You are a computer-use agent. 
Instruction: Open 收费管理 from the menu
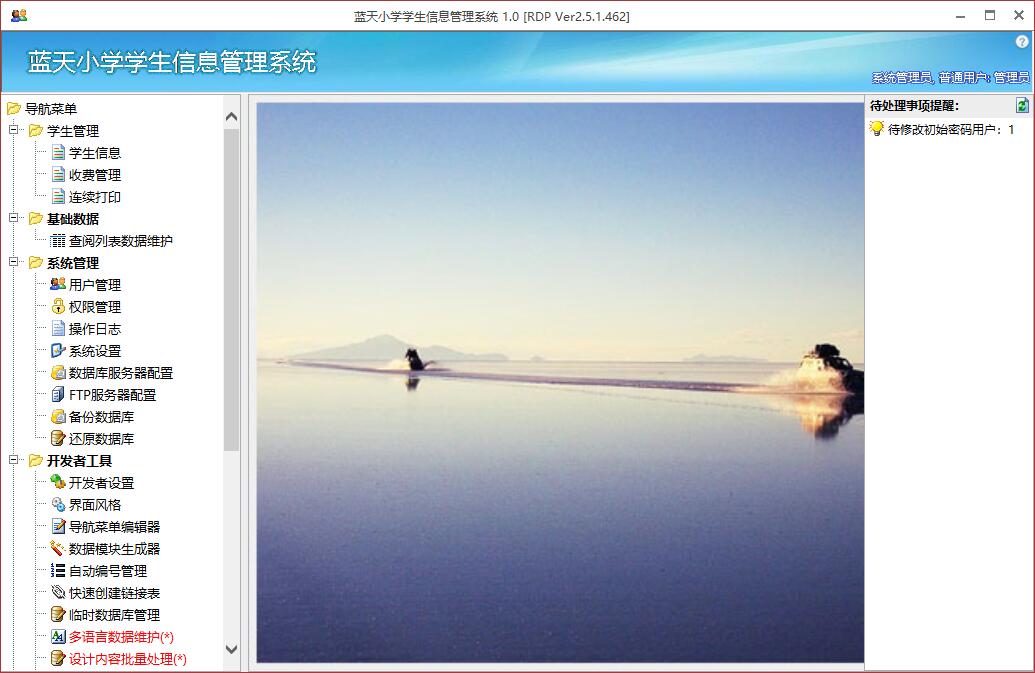[x=95, y=175]
